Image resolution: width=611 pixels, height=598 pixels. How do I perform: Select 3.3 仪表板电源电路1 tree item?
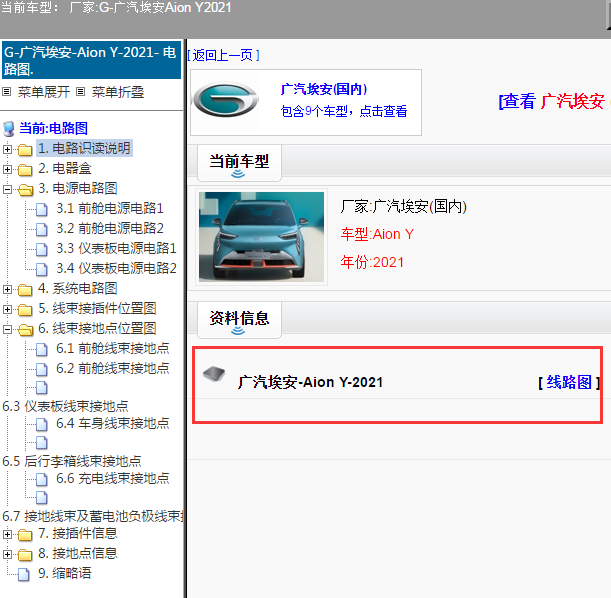117,249
